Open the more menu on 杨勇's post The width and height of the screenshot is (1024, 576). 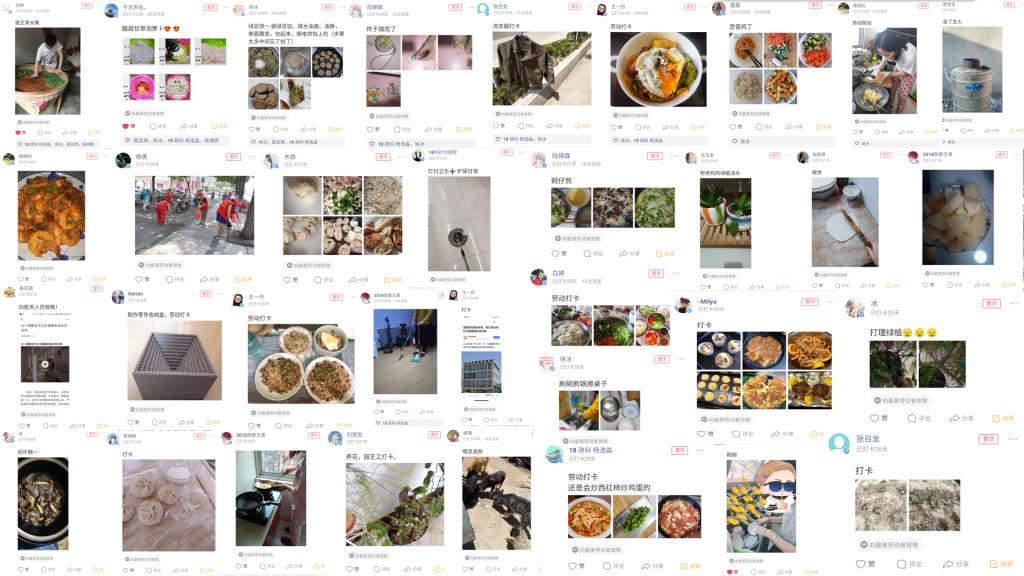click(x=251, y=157)
